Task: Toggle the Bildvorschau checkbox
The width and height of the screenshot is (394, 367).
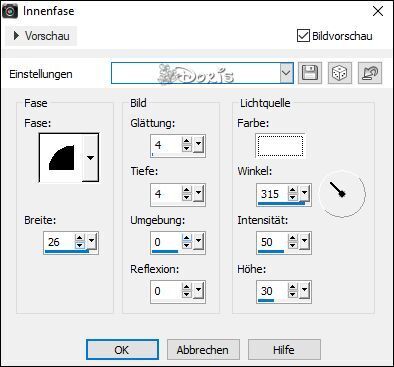Action: 303,36
